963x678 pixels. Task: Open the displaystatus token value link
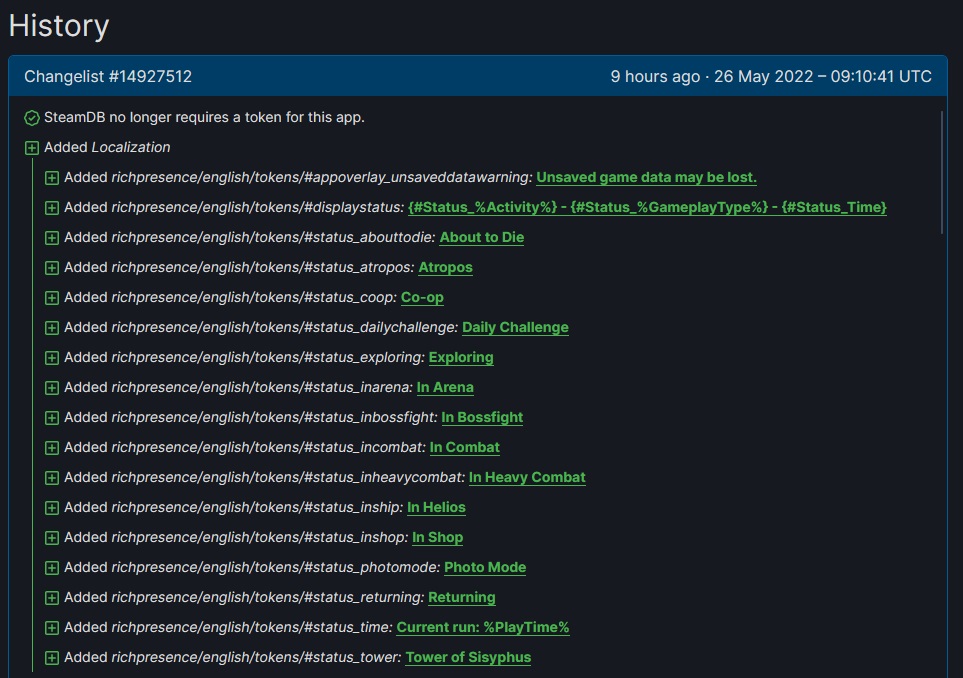point(647,208)
